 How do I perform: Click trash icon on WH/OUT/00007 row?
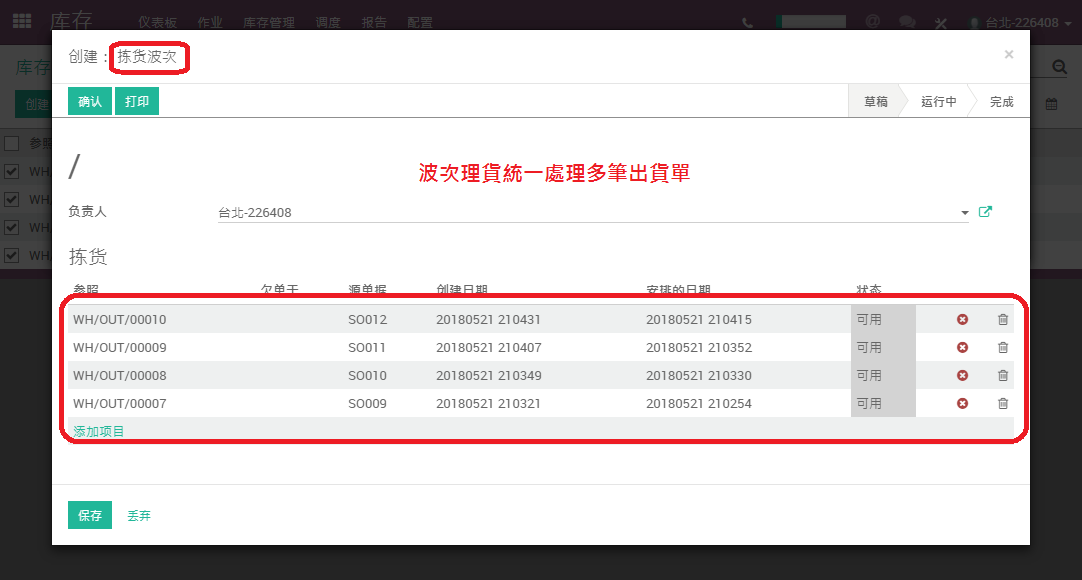pyautogui.click(x=1003, y=403)
